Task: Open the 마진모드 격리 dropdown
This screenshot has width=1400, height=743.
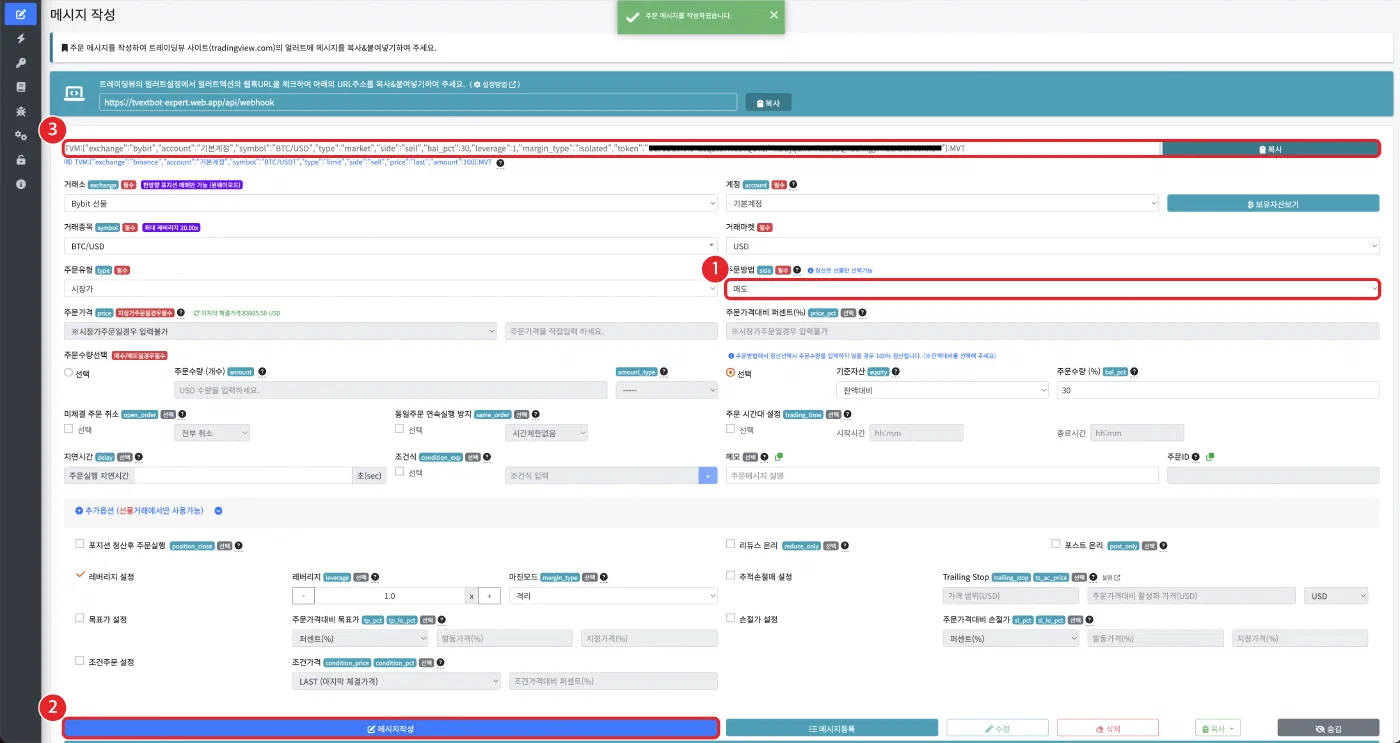Action: click(613, 595)
